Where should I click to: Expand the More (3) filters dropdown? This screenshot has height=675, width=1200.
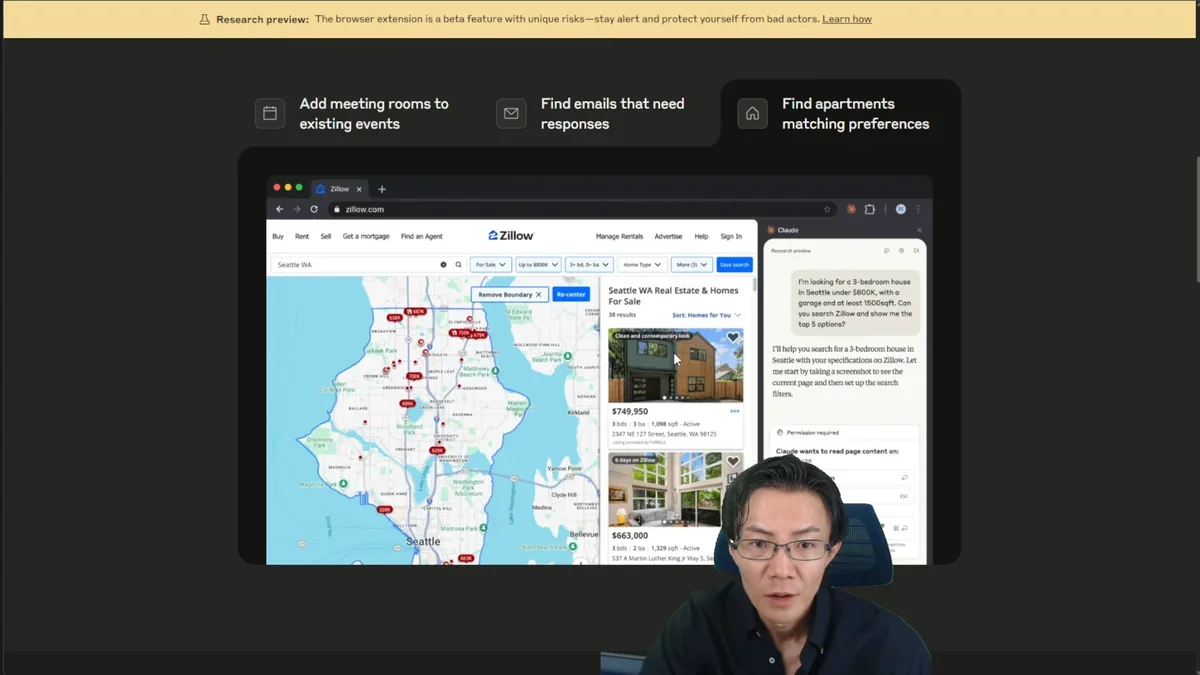tap(691, 265)
